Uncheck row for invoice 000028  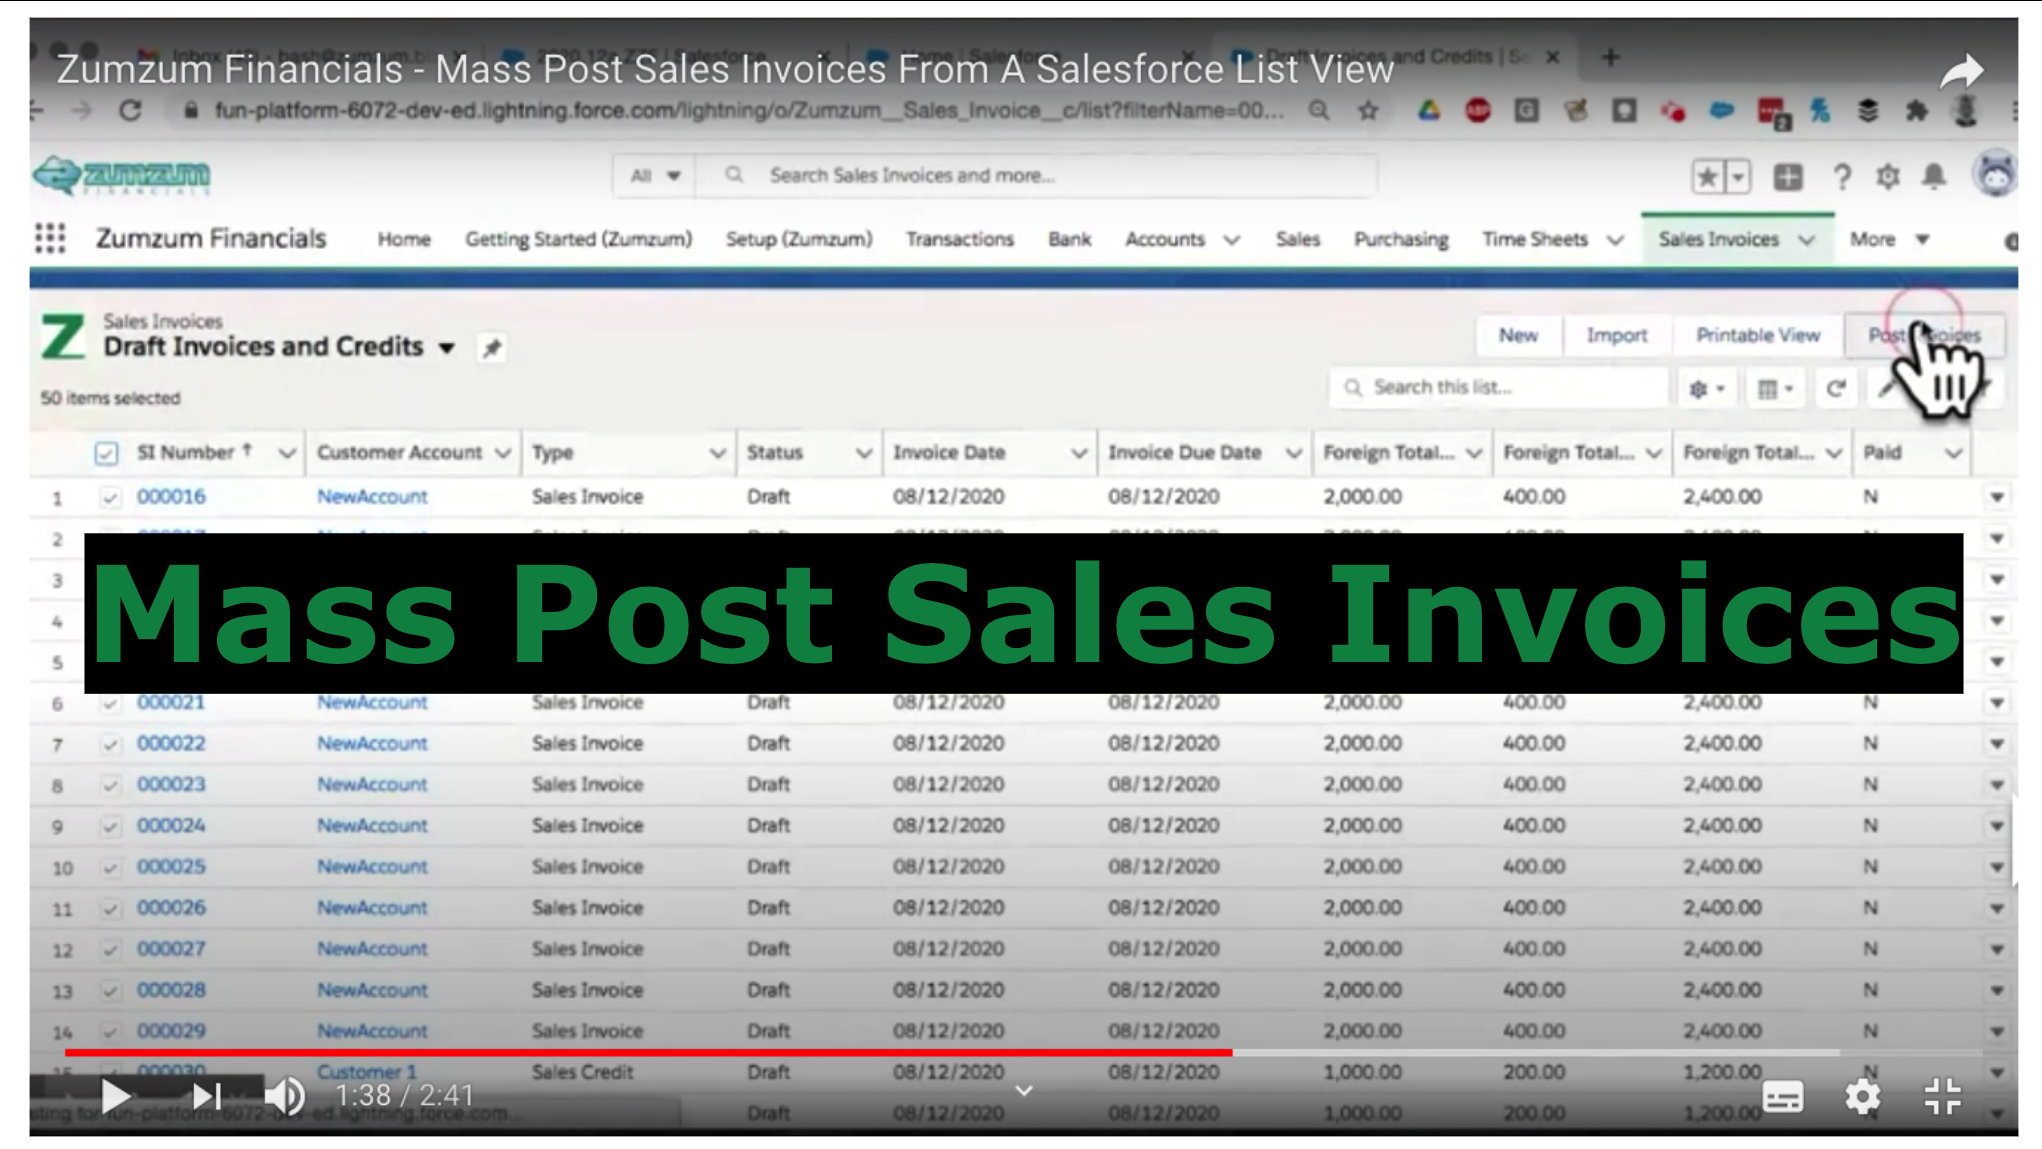[110, 990]
